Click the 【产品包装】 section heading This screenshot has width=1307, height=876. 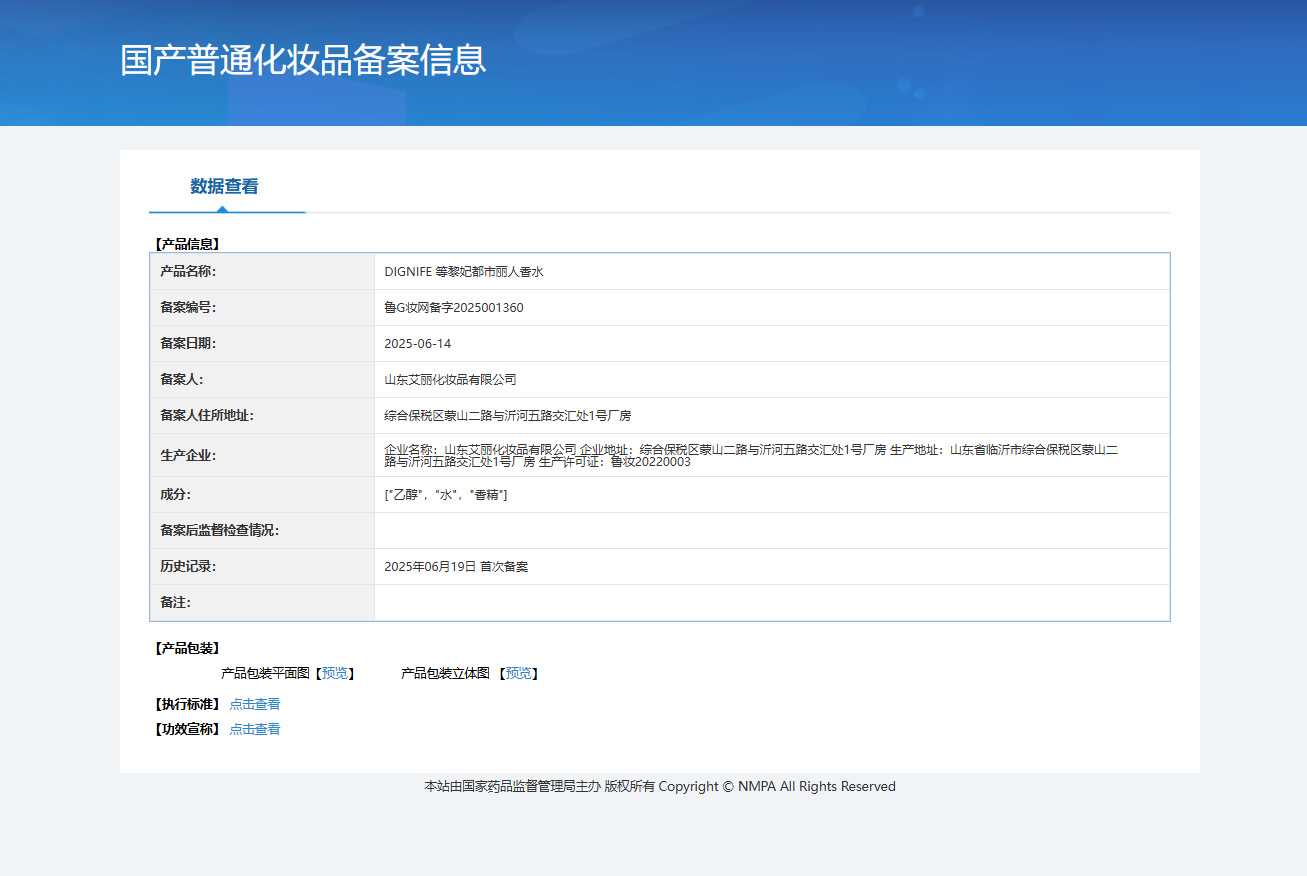(187, 648)
